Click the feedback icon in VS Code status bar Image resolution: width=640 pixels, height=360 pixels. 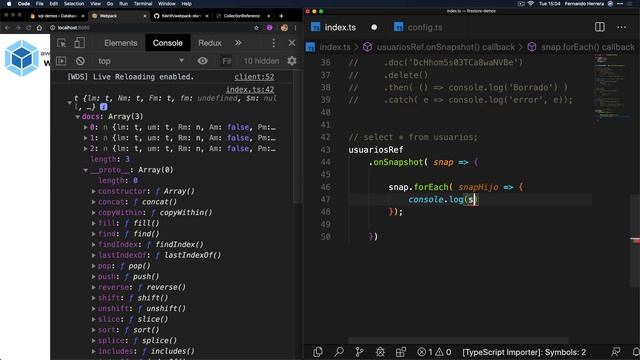(616, 352)
